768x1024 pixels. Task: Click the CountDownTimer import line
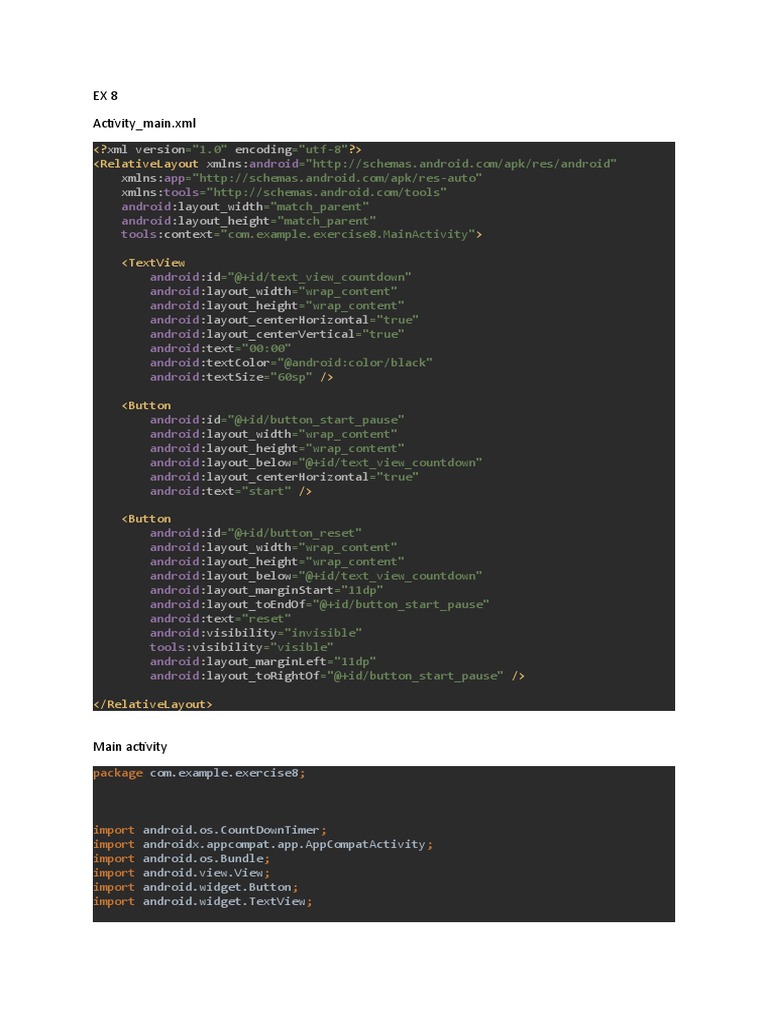tap(209, 830)
